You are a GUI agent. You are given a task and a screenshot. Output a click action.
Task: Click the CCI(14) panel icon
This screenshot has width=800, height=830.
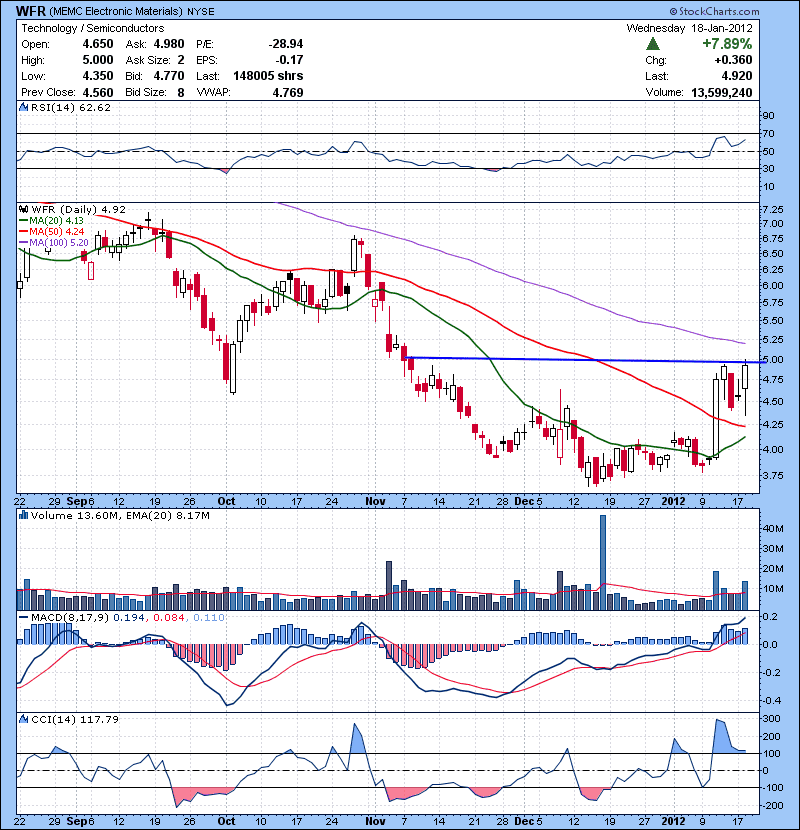pyautogui.click(x=24, y=719)
